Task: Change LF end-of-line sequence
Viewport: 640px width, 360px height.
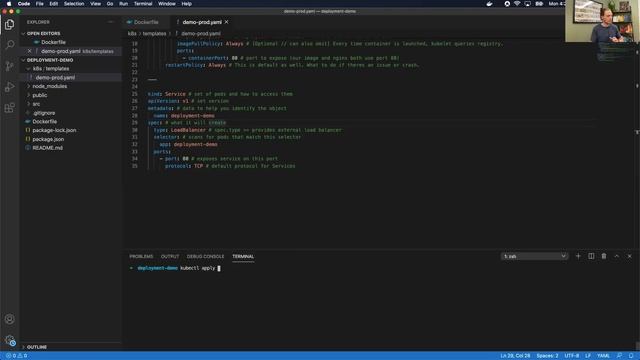Action: point(588,356)
